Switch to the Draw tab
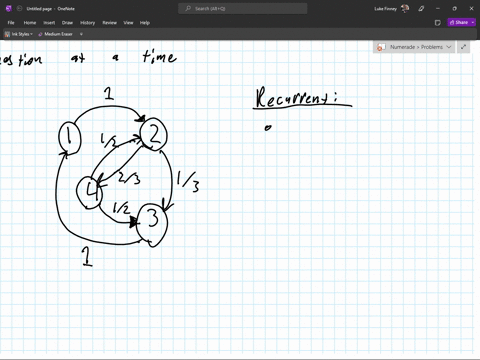This screenshot has height=360, width=480. coord(67,23)
